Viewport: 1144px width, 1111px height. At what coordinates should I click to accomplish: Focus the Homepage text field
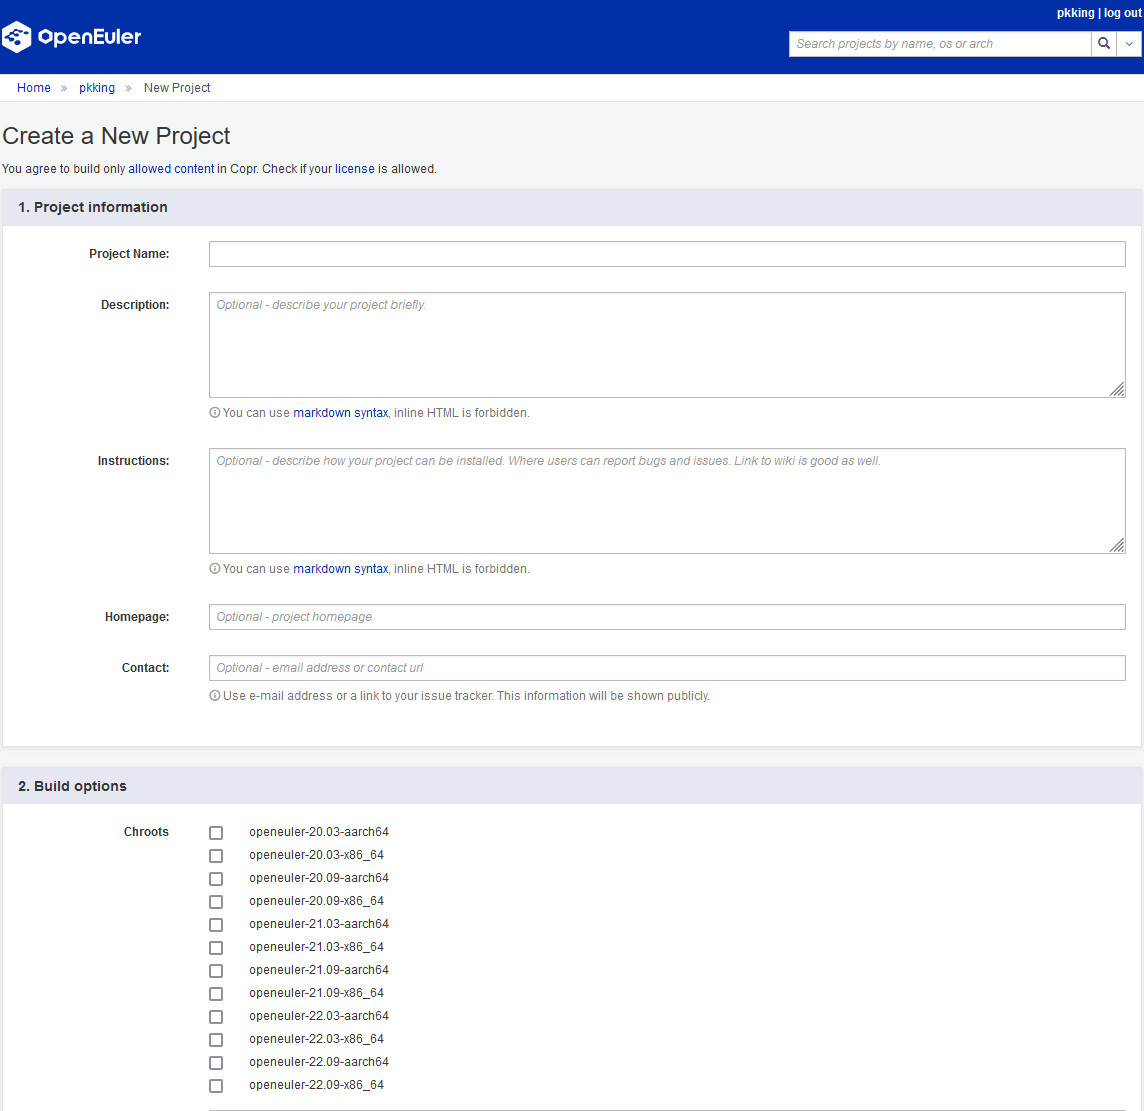point(667,617)
